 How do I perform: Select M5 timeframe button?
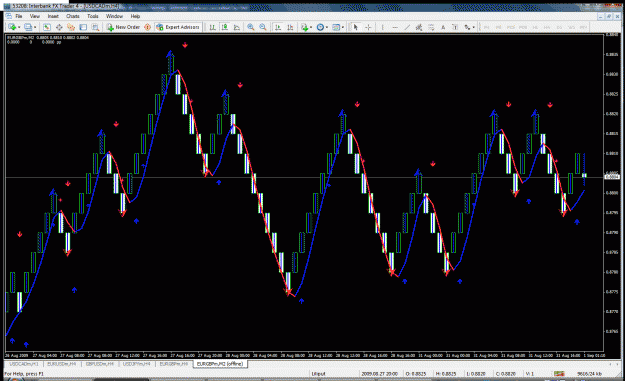(498, 27)
